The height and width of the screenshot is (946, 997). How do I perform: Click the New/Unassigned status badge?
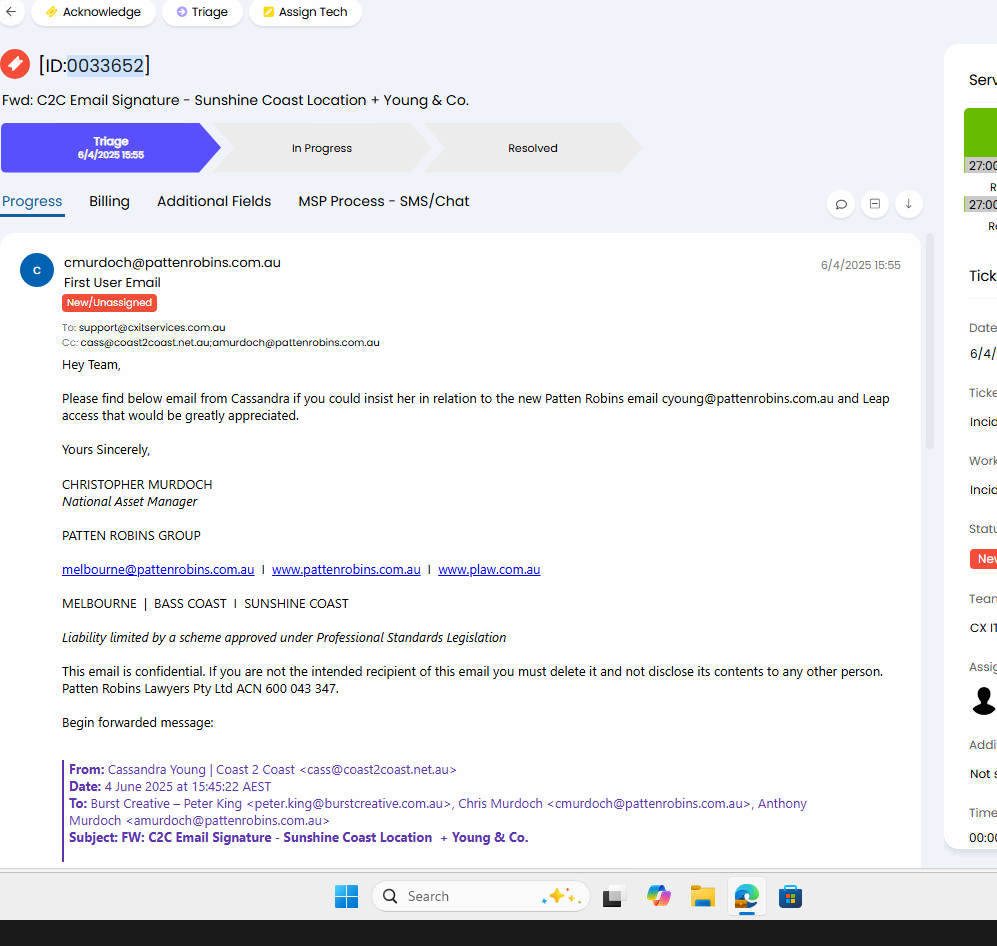[109, 303]
